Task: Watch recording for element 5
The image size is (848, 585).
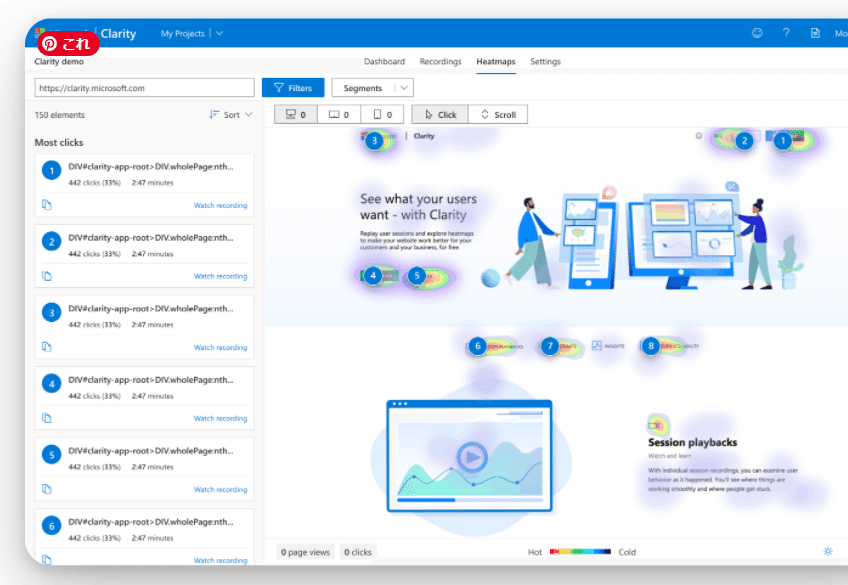Action: click(220, 489)
